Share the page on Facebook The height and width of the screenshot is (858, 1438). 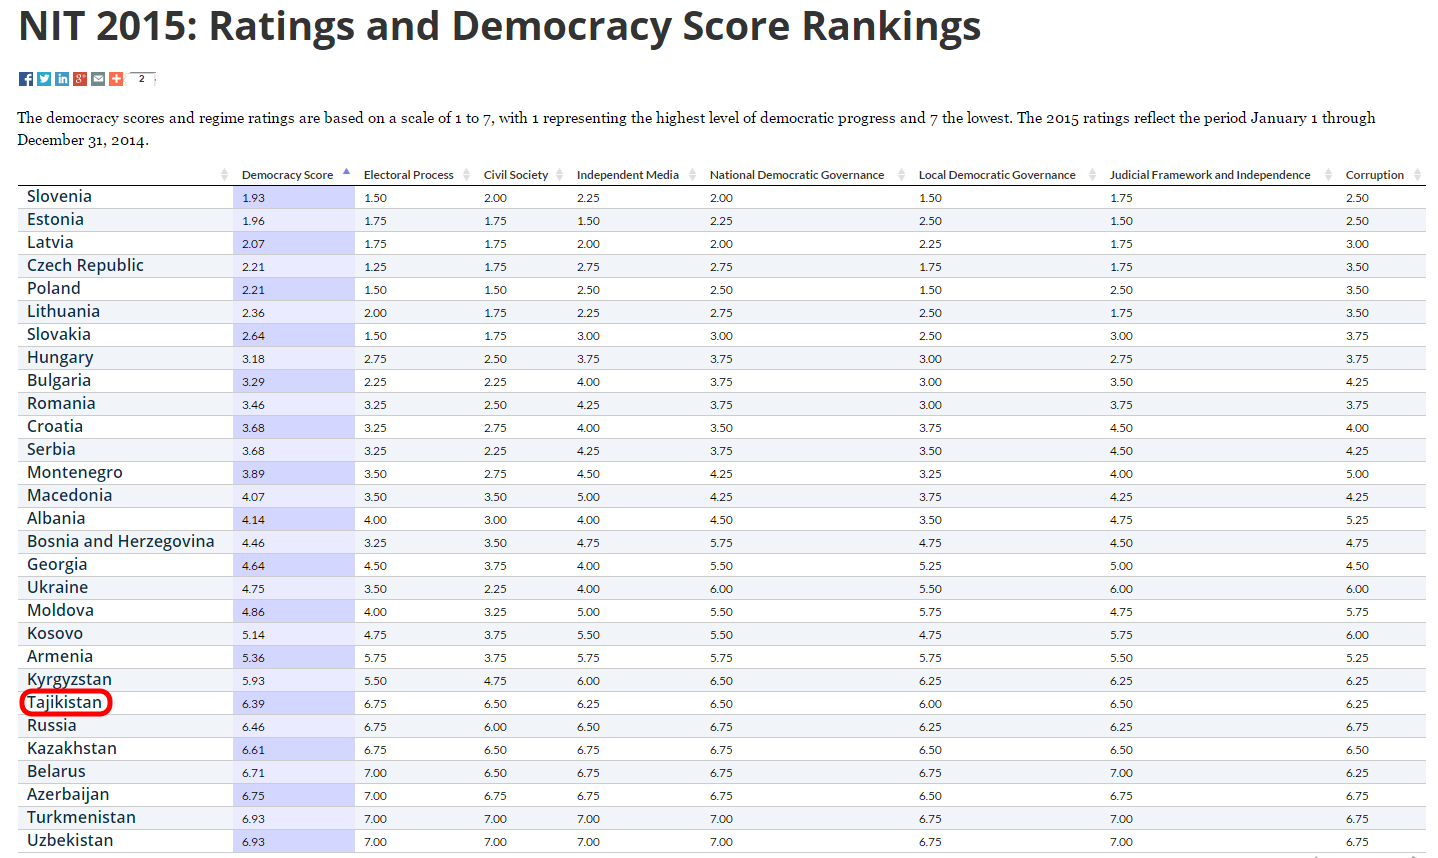[26, 79]
